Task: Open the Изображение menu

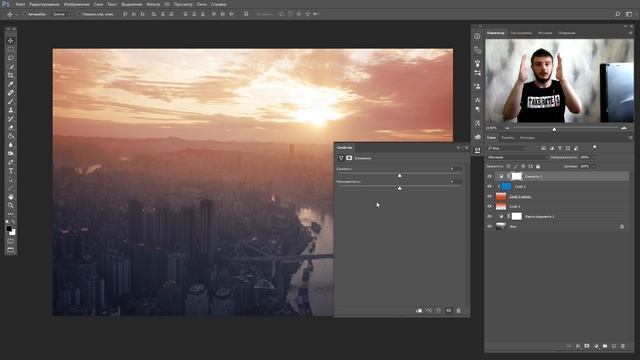Action: [76, 4]
